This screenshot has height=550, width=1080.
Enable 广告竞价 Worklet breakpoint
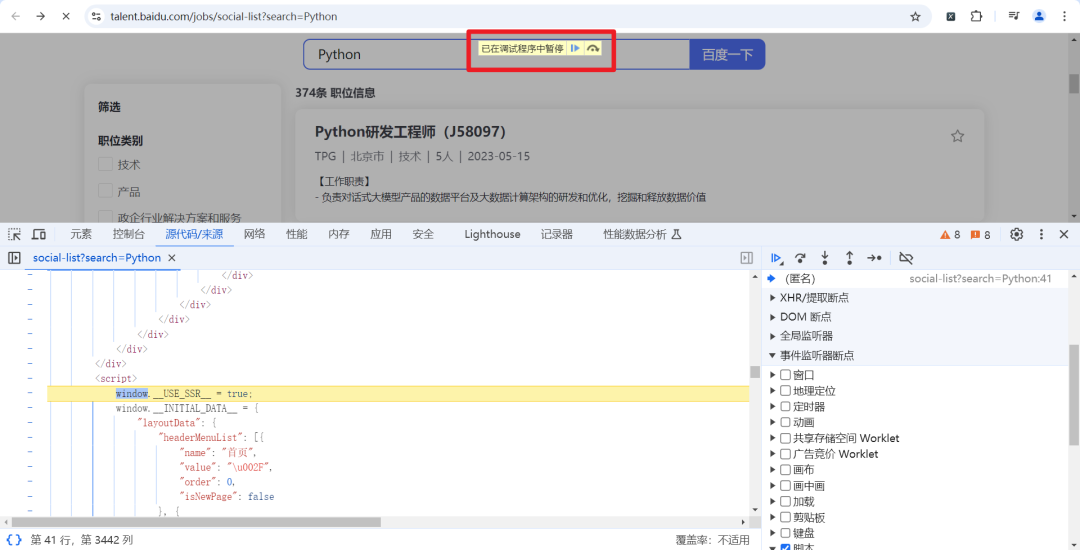(x=785, y=454)
